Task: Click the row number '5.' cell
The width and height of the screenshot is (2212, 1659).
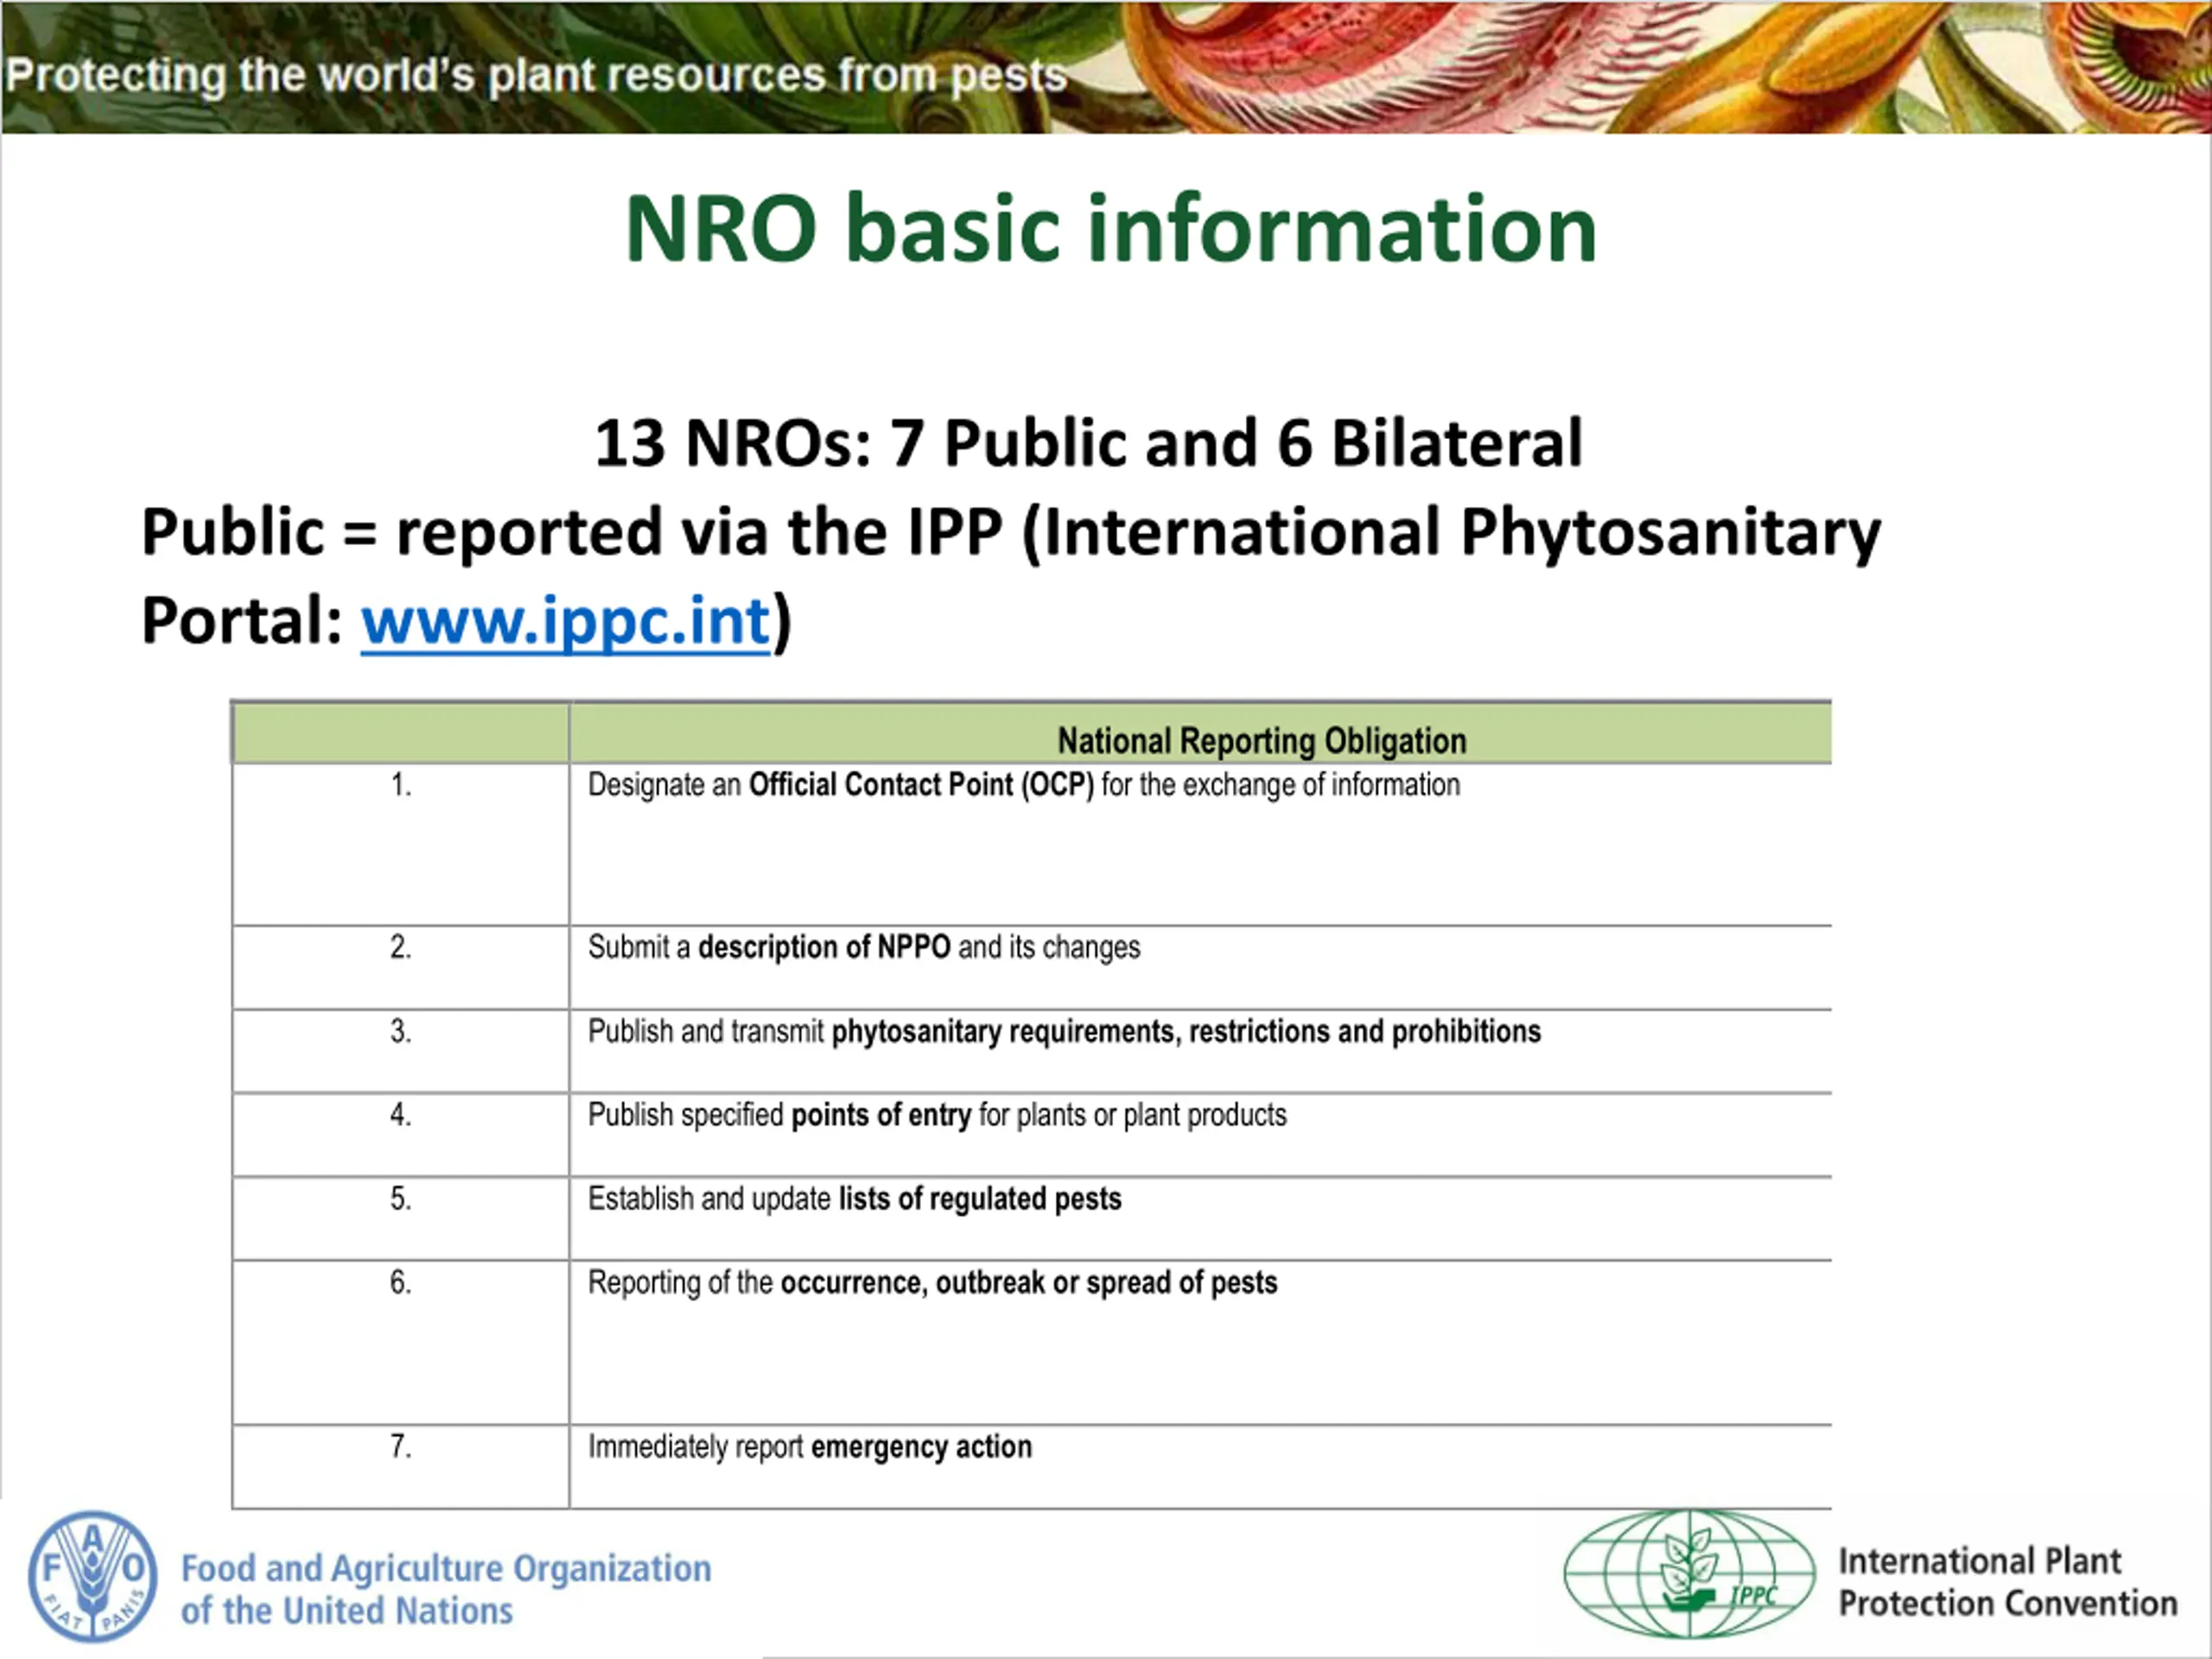Action: click(401, 1219)
